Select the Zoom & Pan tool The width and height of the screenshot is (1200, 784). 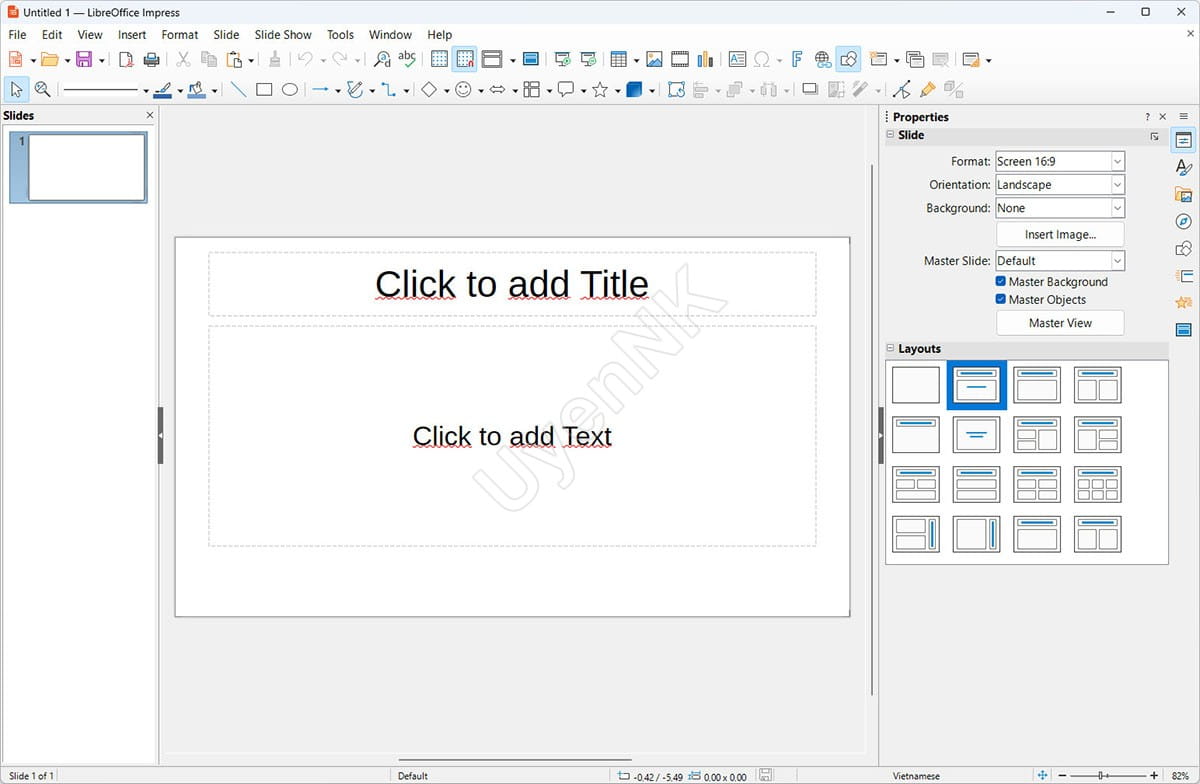(42, 89)
